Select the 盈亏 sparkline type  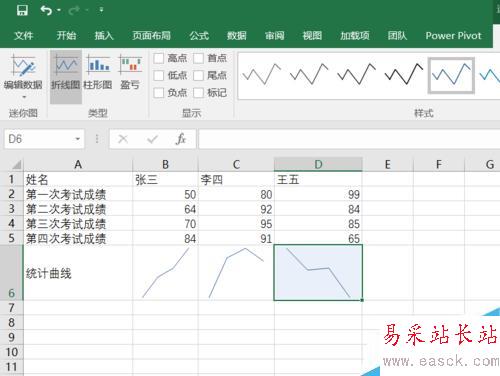(130, 72)
